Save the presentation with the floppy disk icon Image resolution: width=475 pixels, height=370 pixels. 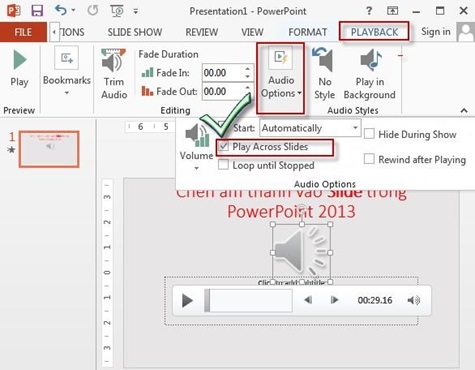coord(37,11)
